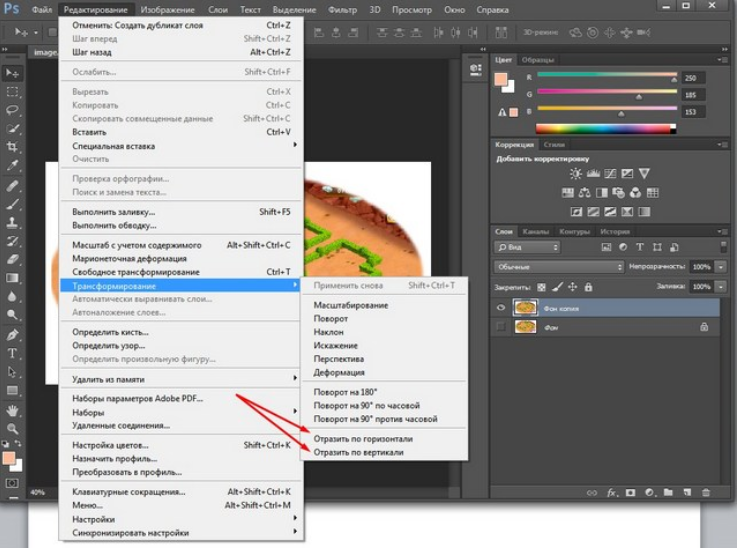Add a Channel Mixer adjustment (three circles)
Viewport: 737px width, 549px height.
[x=635, y=193]
